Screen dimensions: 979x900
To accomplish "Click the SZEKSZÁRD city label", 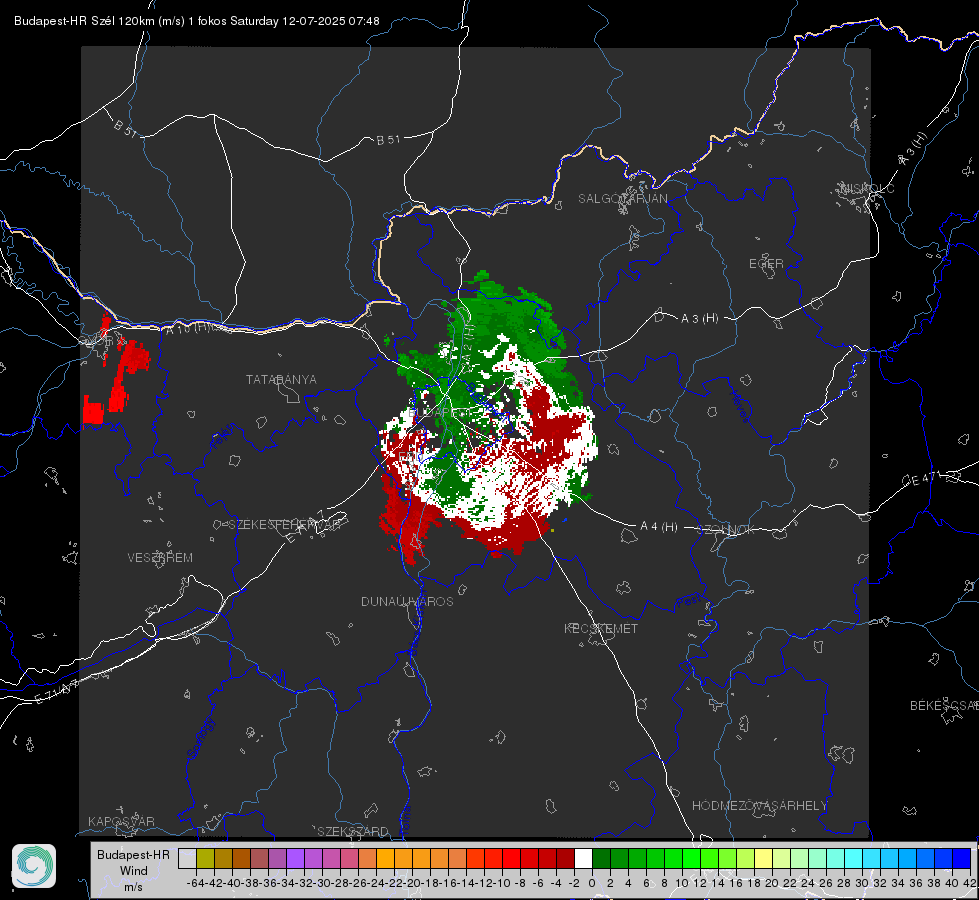I will 353,831.
